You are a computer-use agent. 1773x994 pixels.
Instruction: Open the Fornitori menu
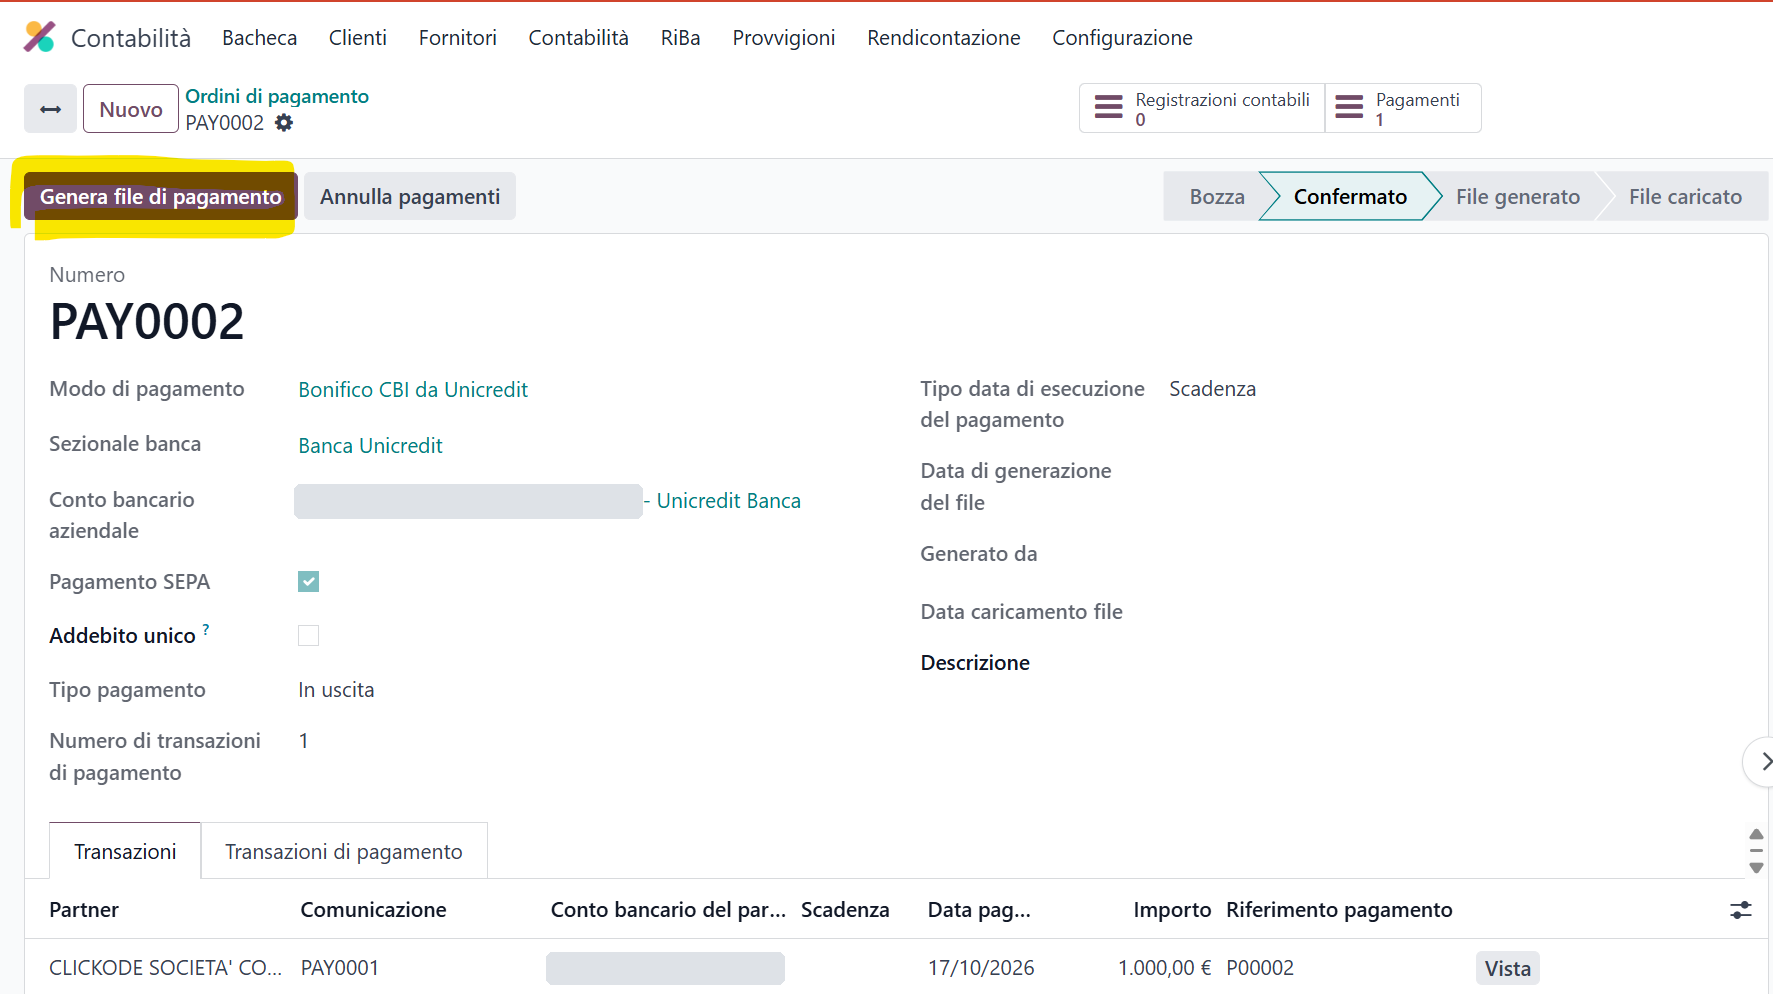(x=458, y=38)
